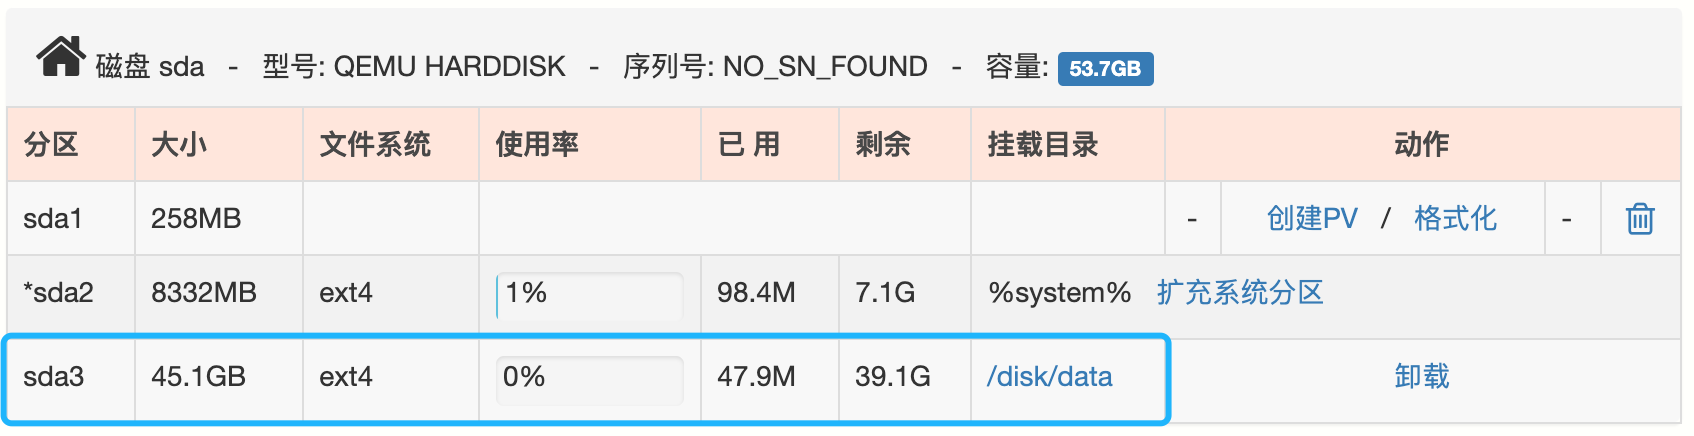Image resolution: width=1694 pixels, height=436 pixels.
Task: Open the /disk/data mount directory link
Action: tap(1049, 376)
